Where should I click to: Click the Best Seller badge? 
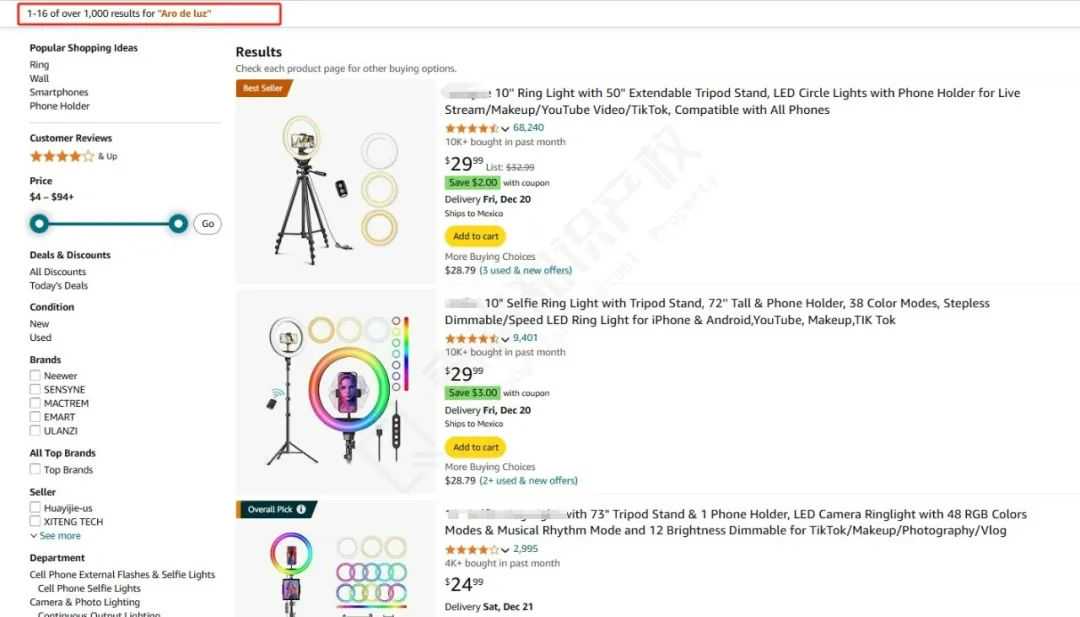pyautogui.click(x=263, y=88)
